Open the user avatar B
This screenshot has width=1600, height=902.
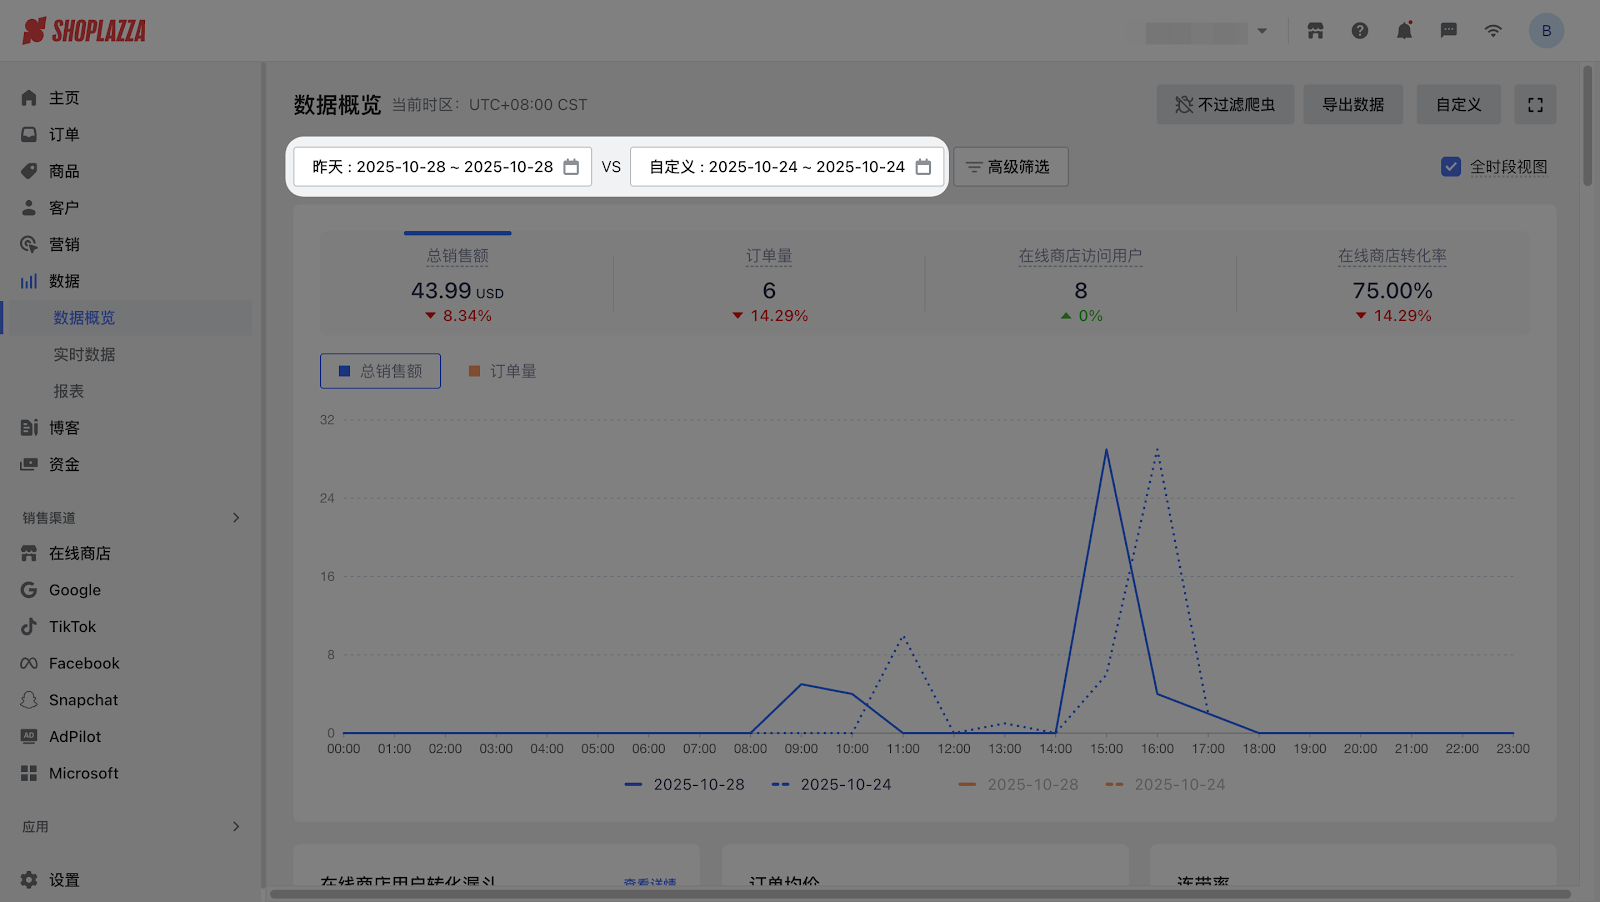pos(1546,31)
